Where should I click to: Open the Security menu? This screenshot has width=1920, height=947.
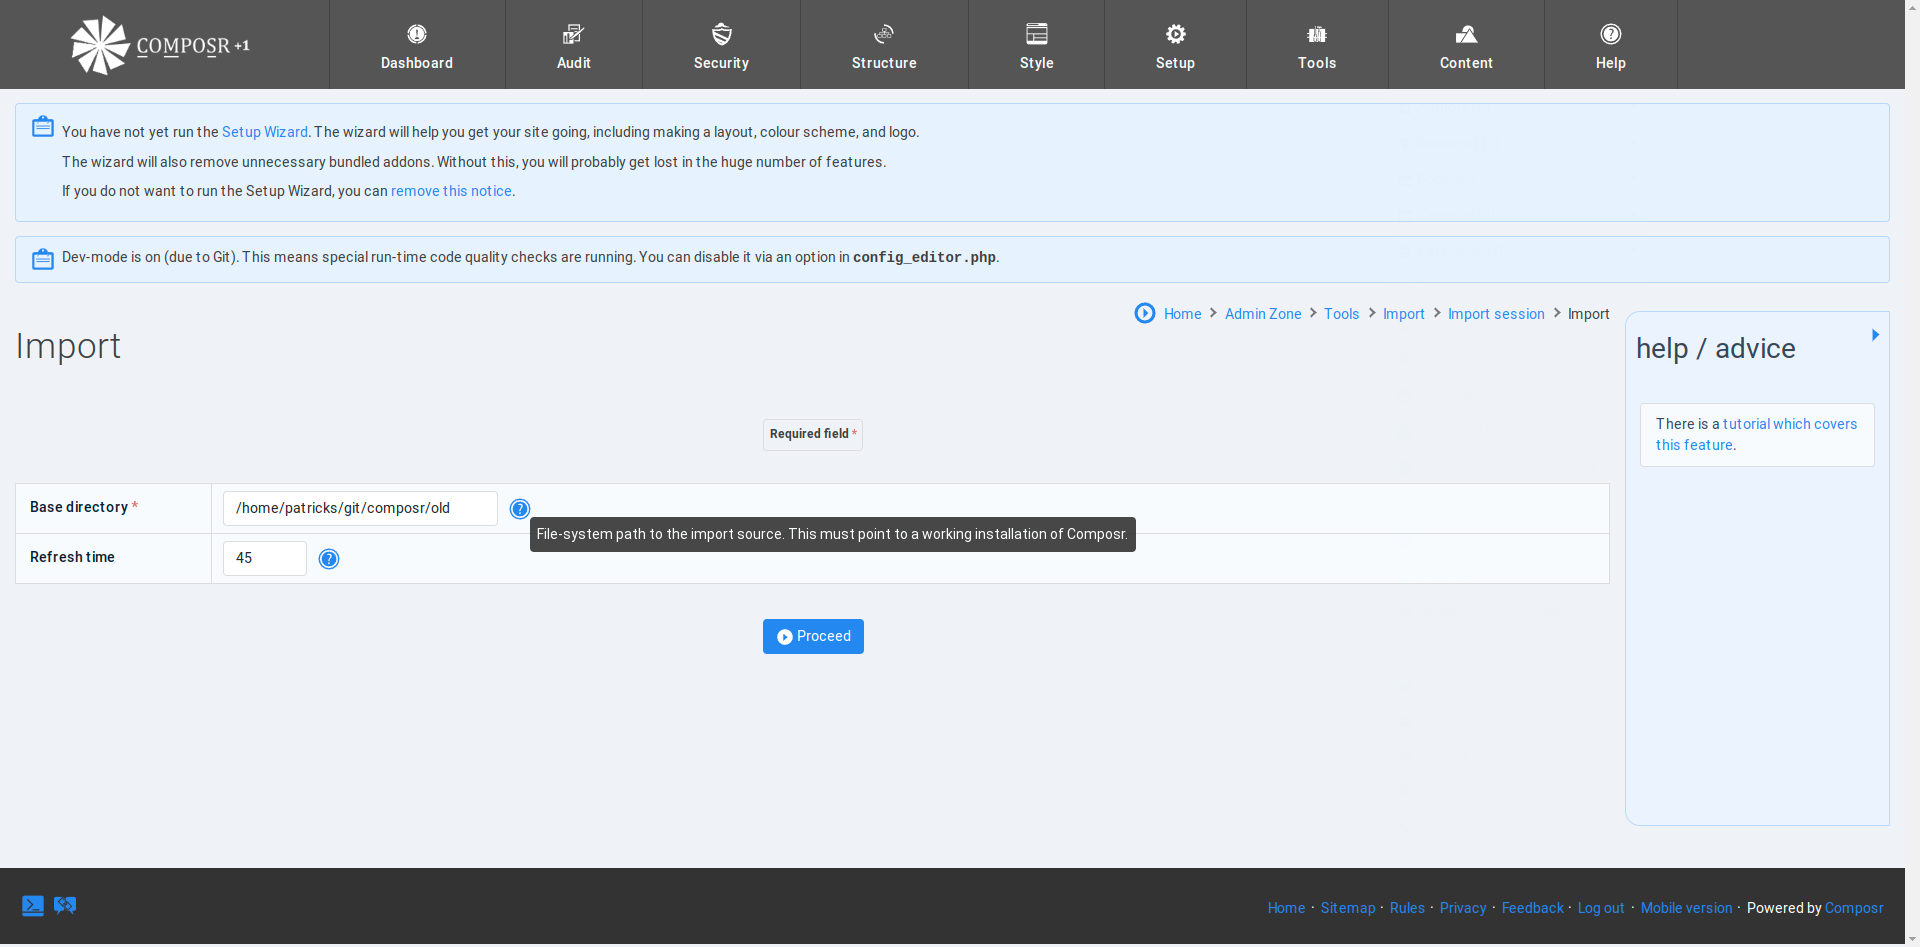(x=721, y=45)
